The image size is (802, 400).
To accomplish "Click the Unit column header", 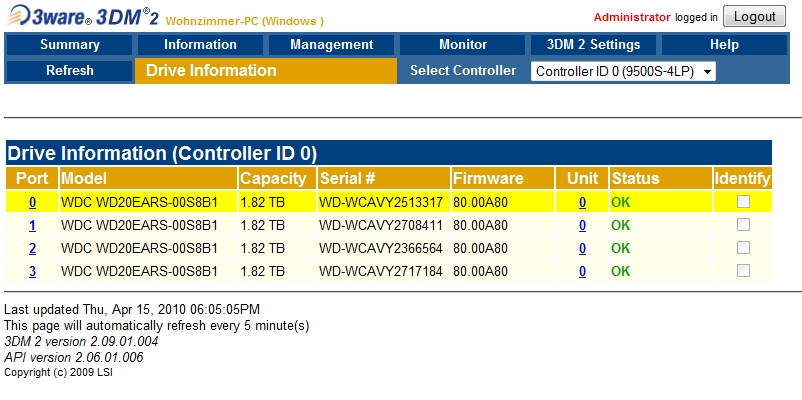I will point(582,178).
